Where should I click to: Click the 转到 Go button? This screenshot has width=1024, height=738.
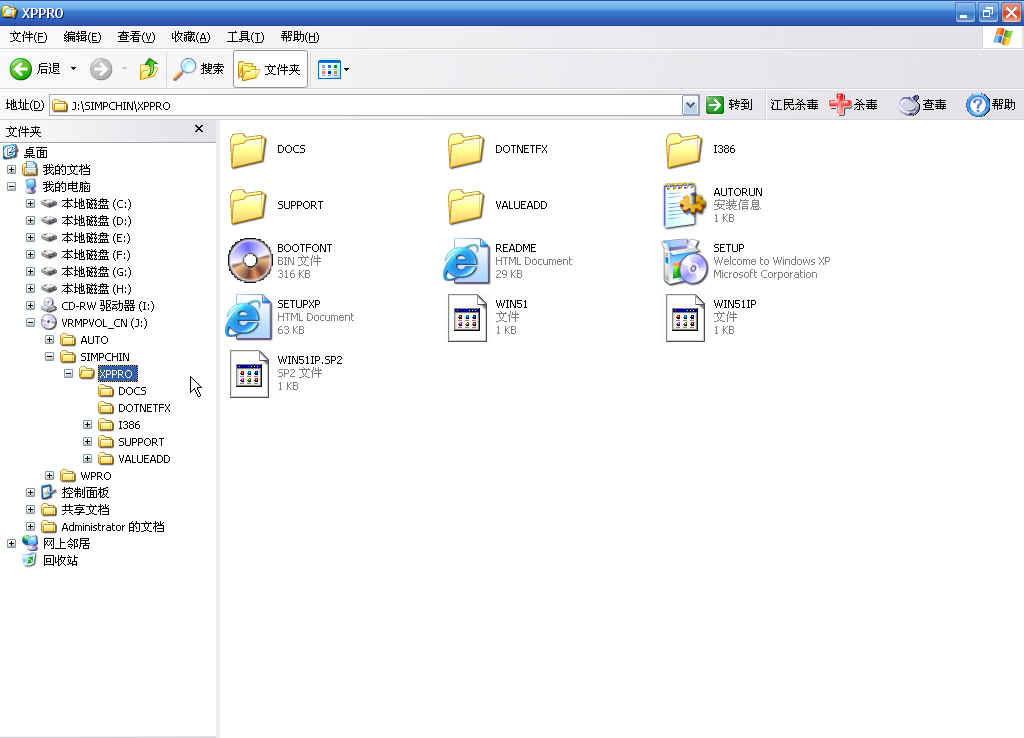pyautogui.click(x=729, y=104)
